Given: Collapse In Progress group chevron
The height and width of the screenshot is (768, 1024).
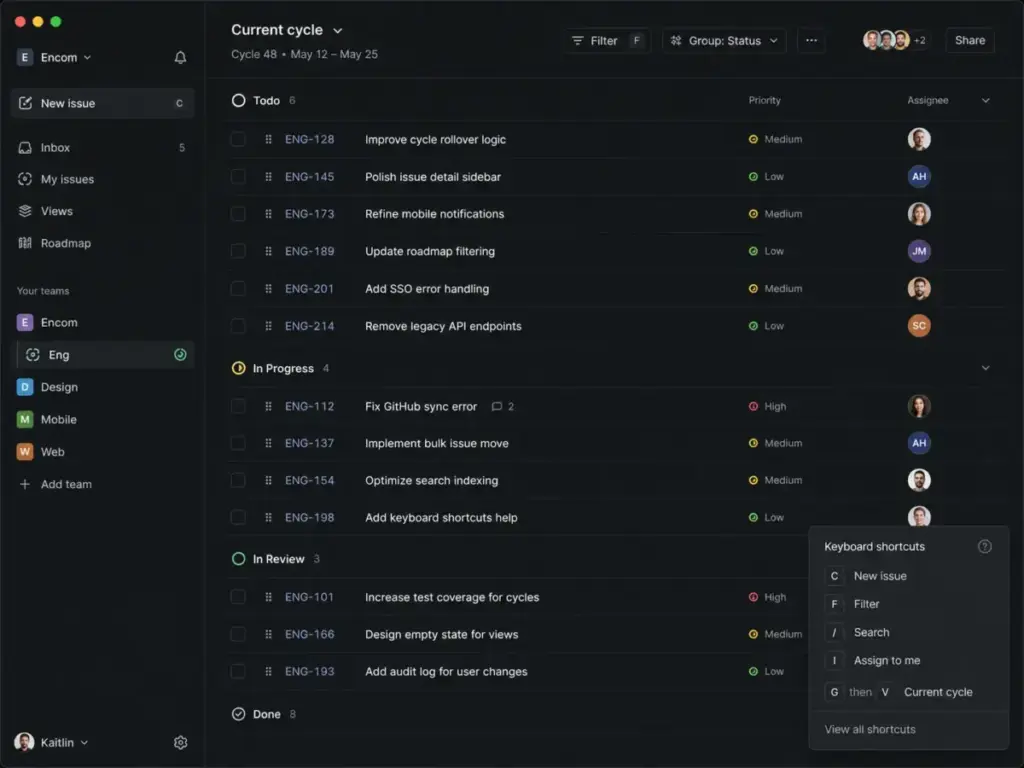Looking at the screenshot, I should [985, 368].
